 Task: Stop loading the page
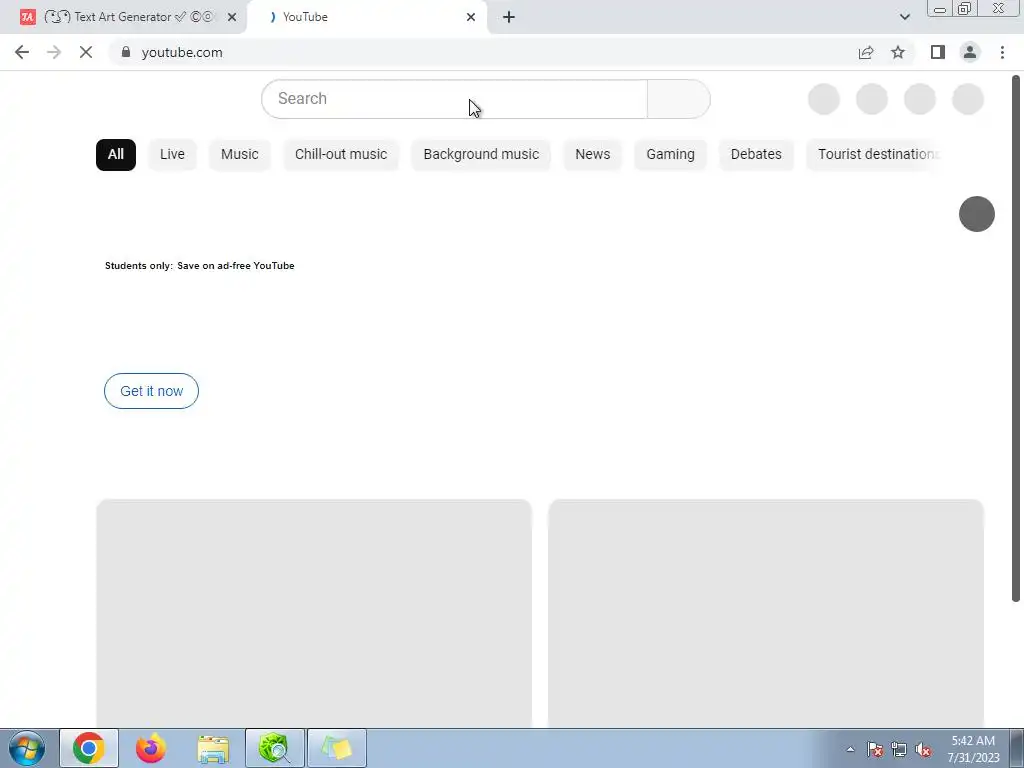[86, 52]
